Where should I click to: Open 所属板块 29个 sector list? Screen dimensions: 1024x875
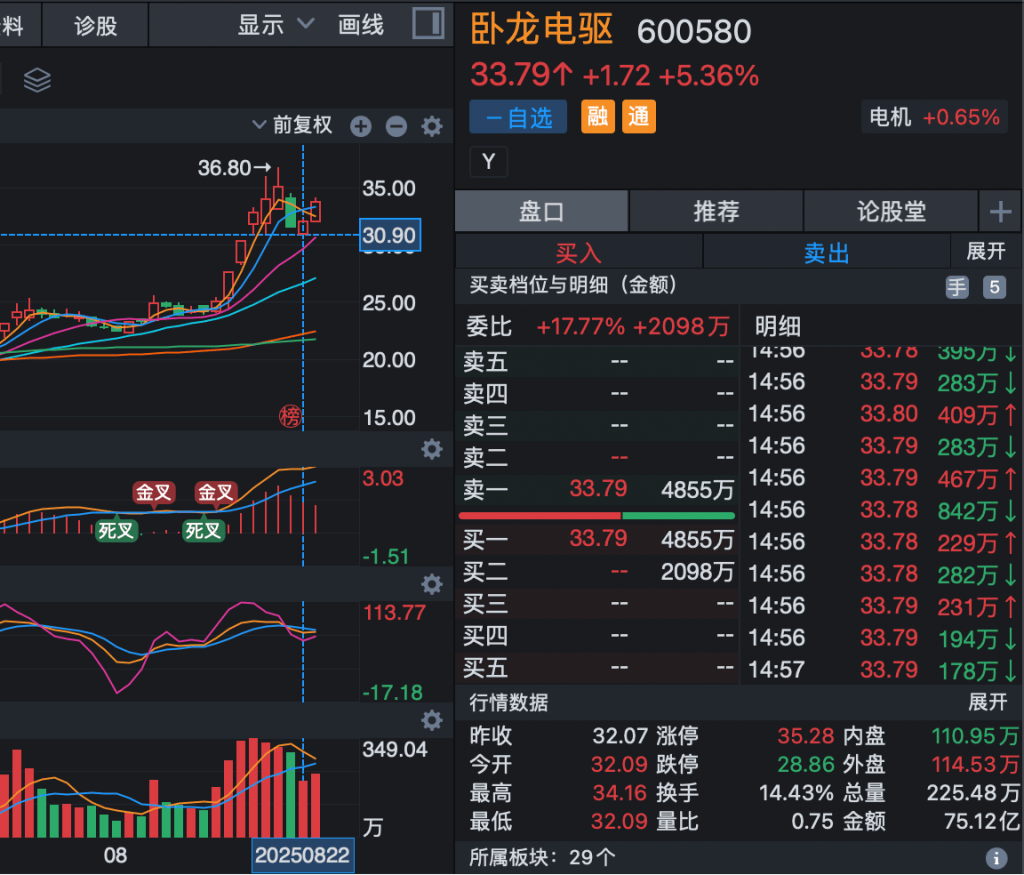click(x=542, y=857)
